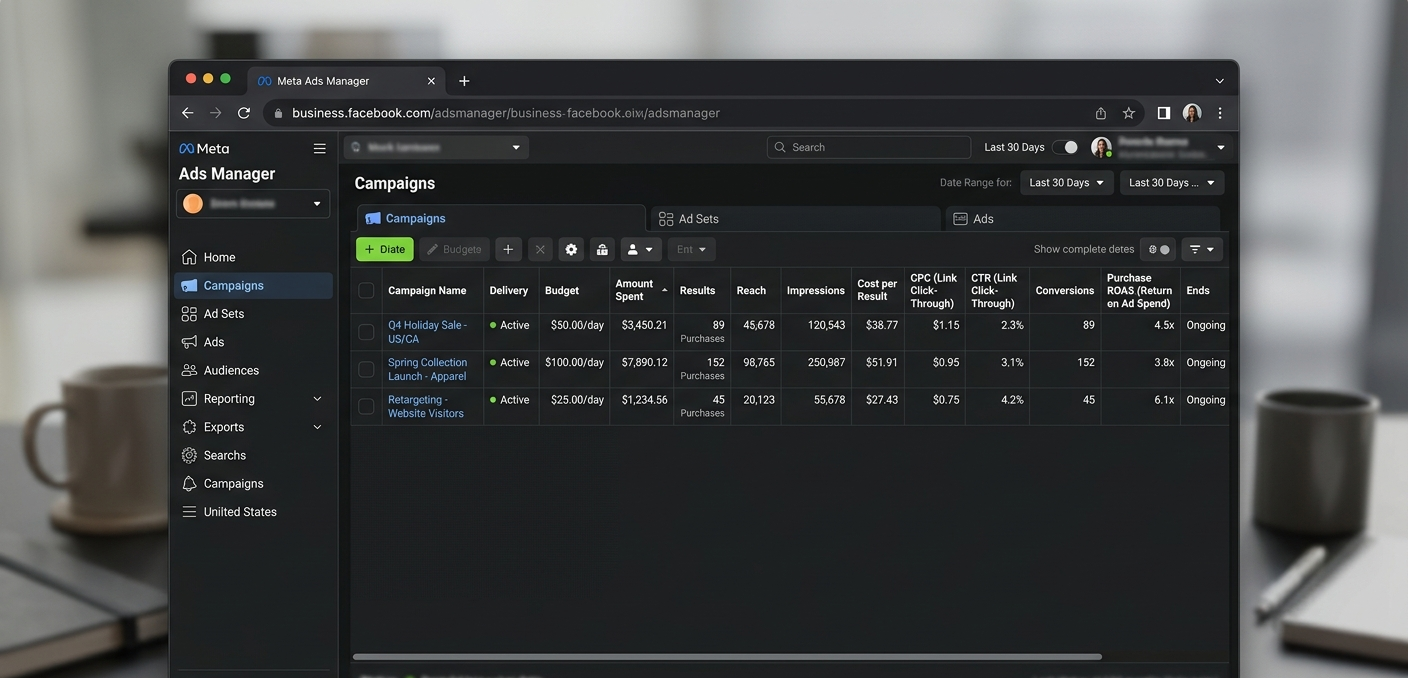The image size is (1408, 678).
Task: Click the 6.1x ROAS value
Action: [x=1163, y=400]
